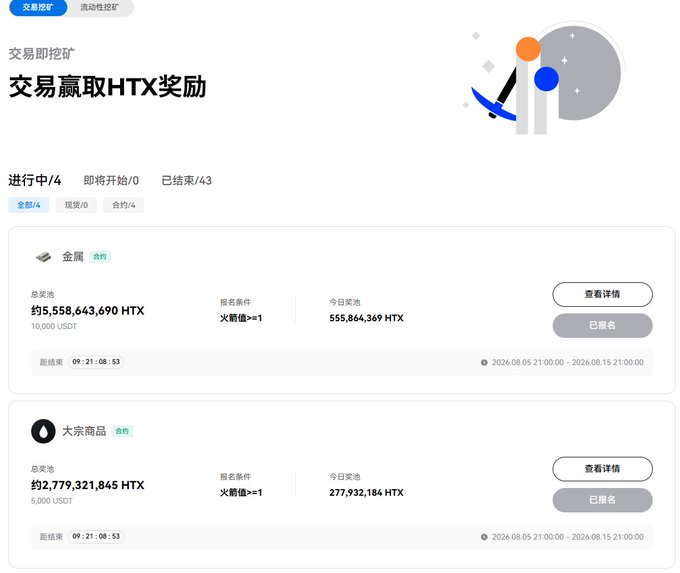Click 查看详情 for the 大宗商品 pool
680x573 pixels.
(x=602, y=468)
